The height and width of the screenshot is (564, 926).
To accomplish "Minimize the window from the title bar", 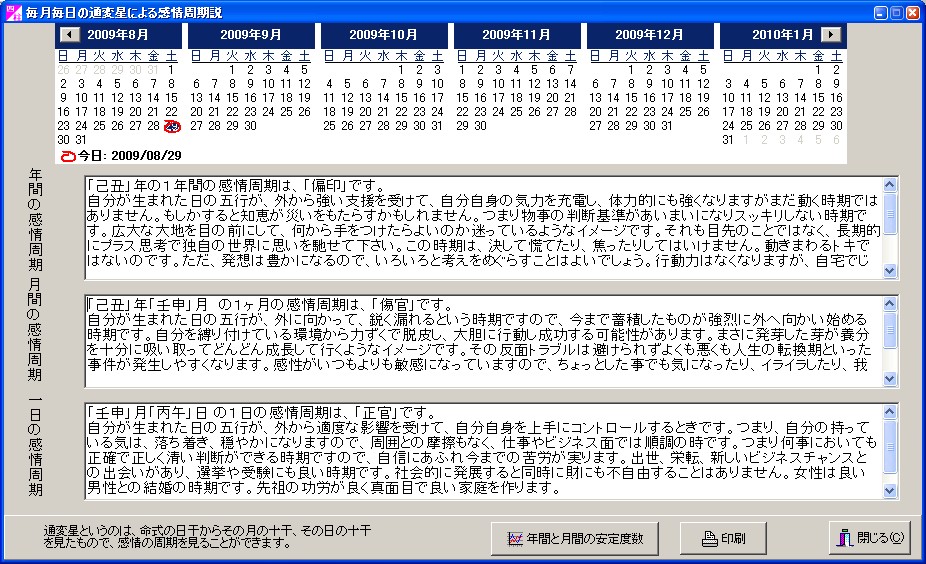I will coord(881,12).
